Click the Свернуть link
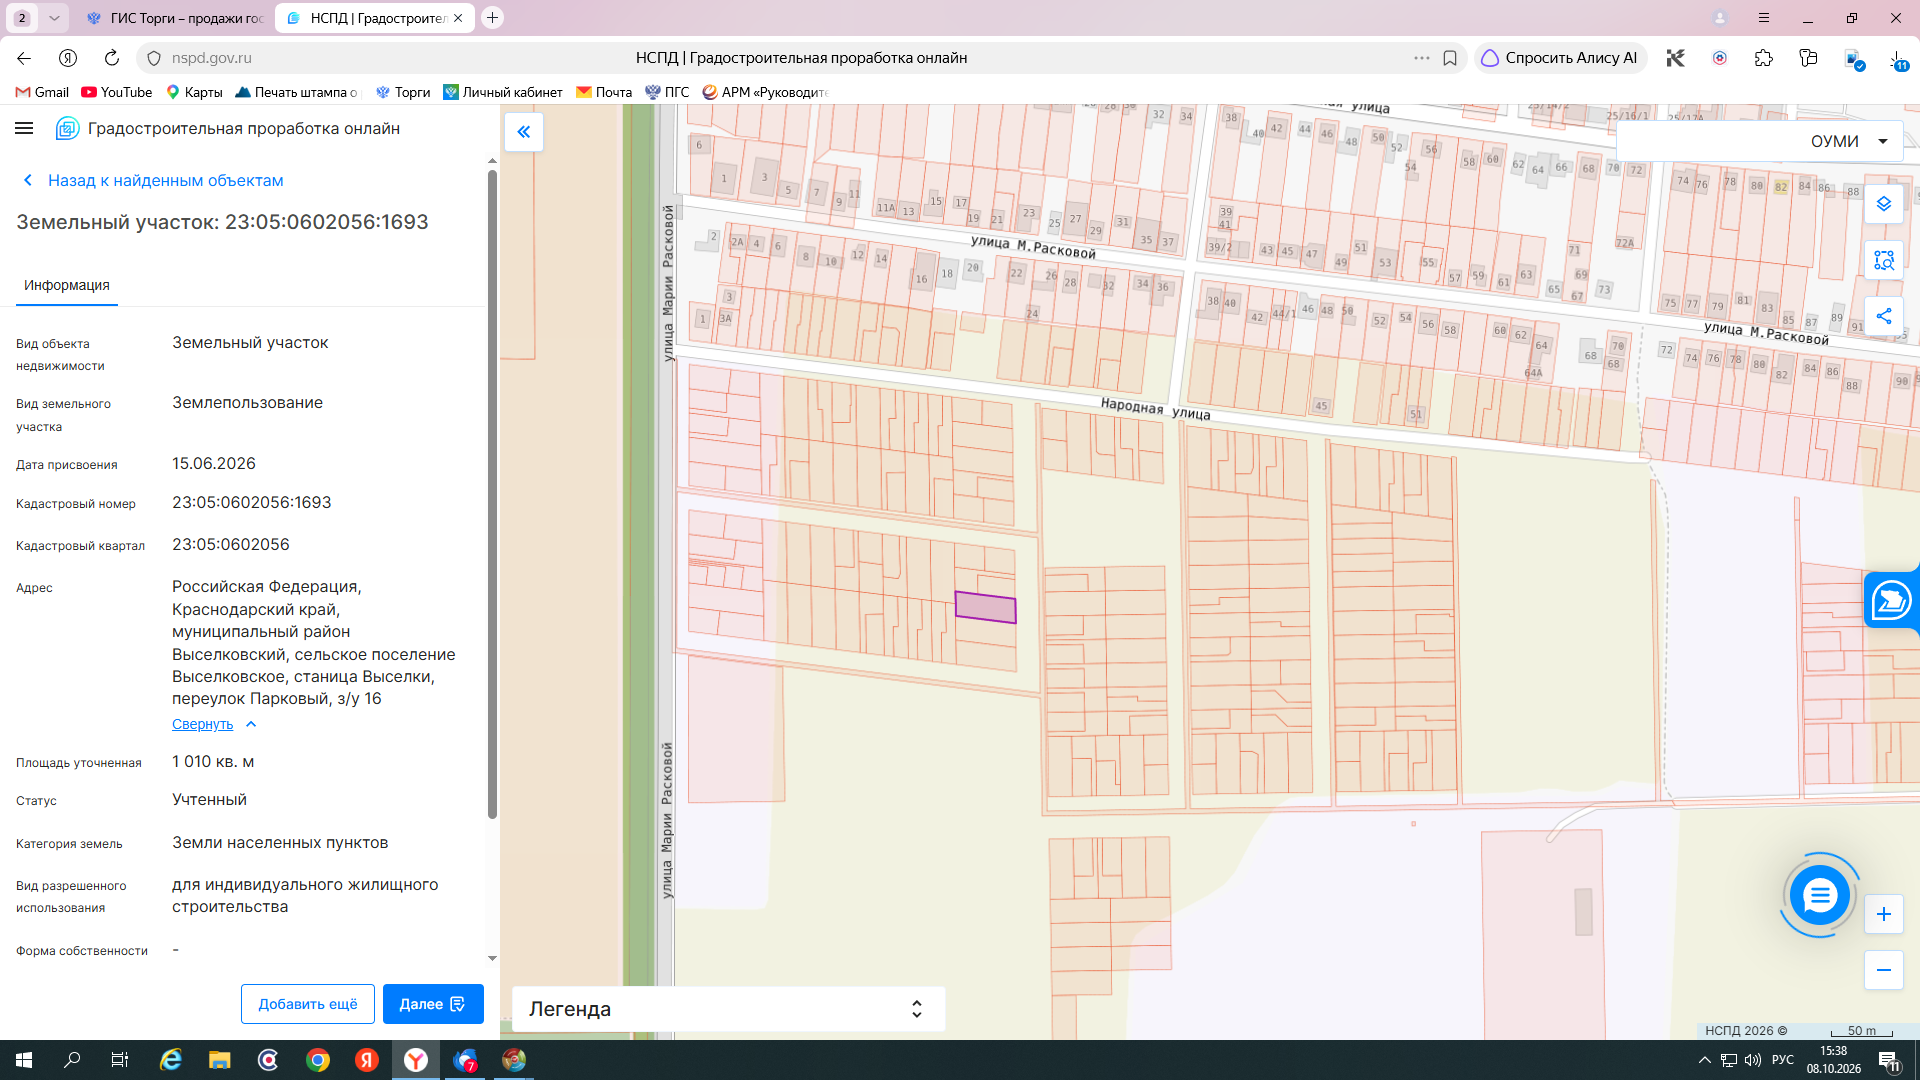Image resolution: width=1920 pixels, height=1080 pixels. point(202,724)
